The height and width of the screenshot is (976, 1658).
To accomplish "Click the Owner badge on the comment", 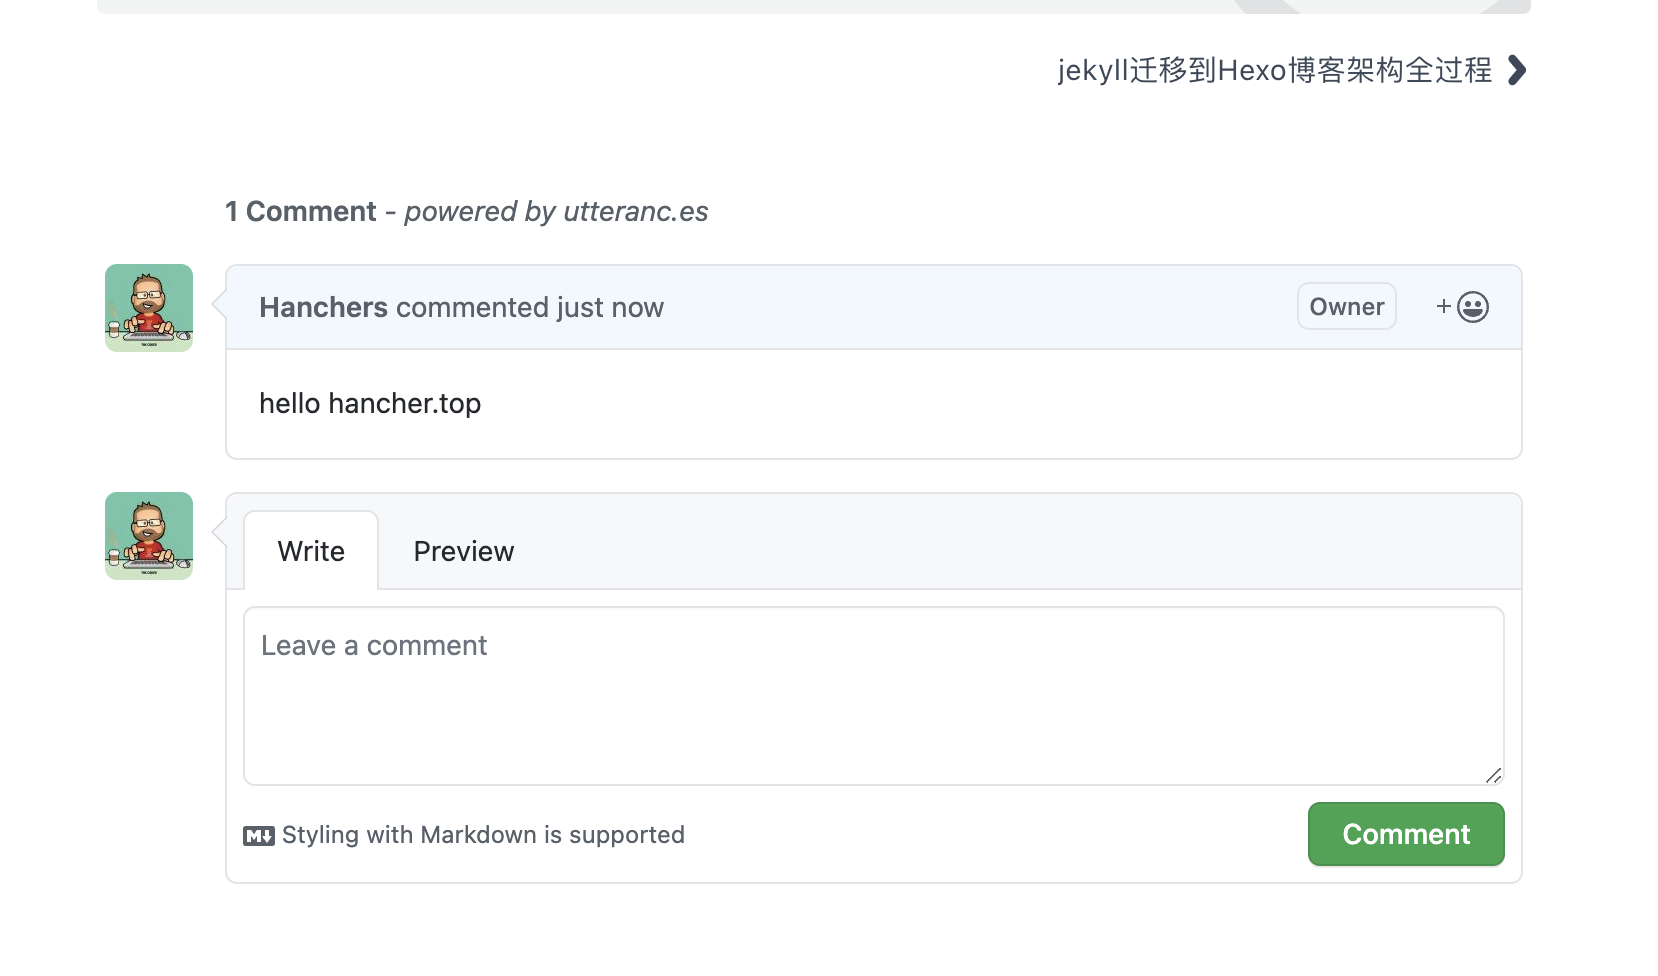I will coord(1346,307).
